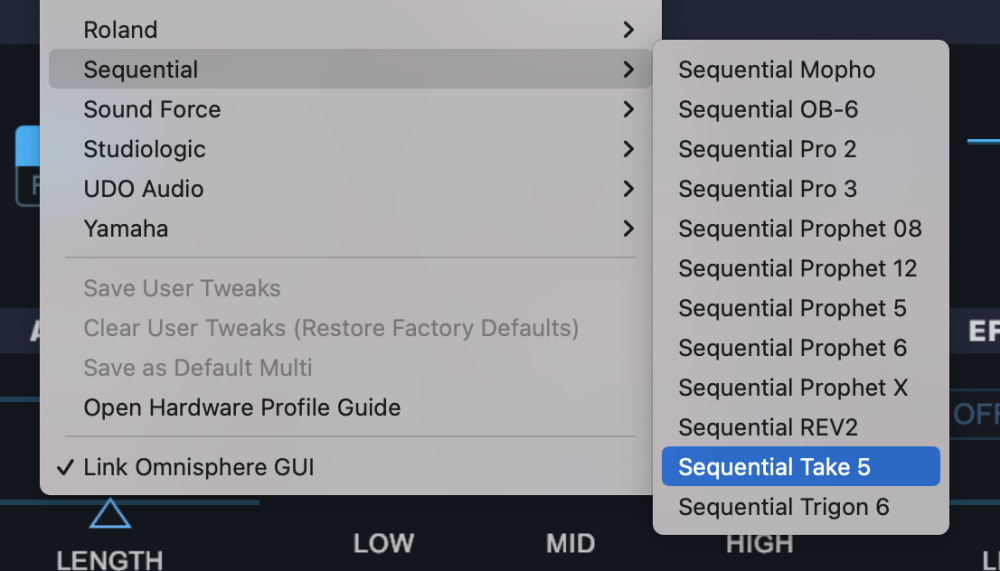Open Hardware Profile Guide
This screenshot has width=1000, height=571.
point(242,408)
